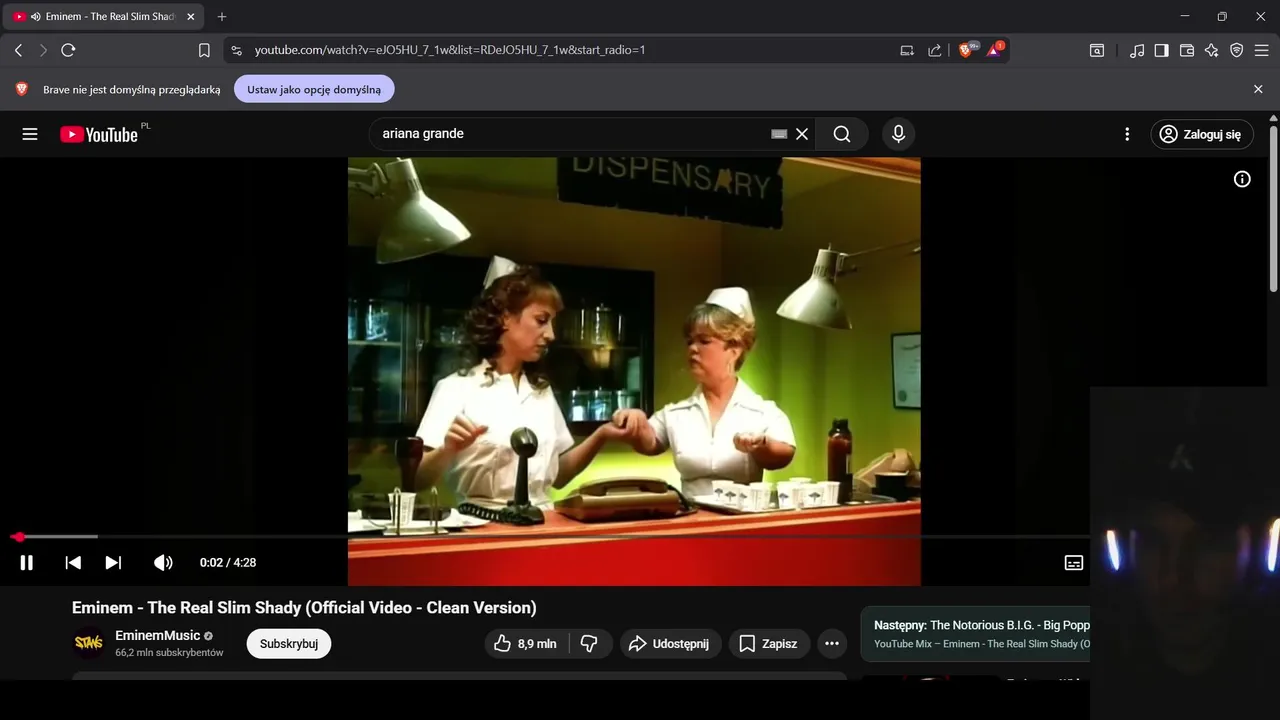Image resolution: width=1280 pixels, height=720 pixels.
Task: Install the site as an app
Action: tap(907, 50)
